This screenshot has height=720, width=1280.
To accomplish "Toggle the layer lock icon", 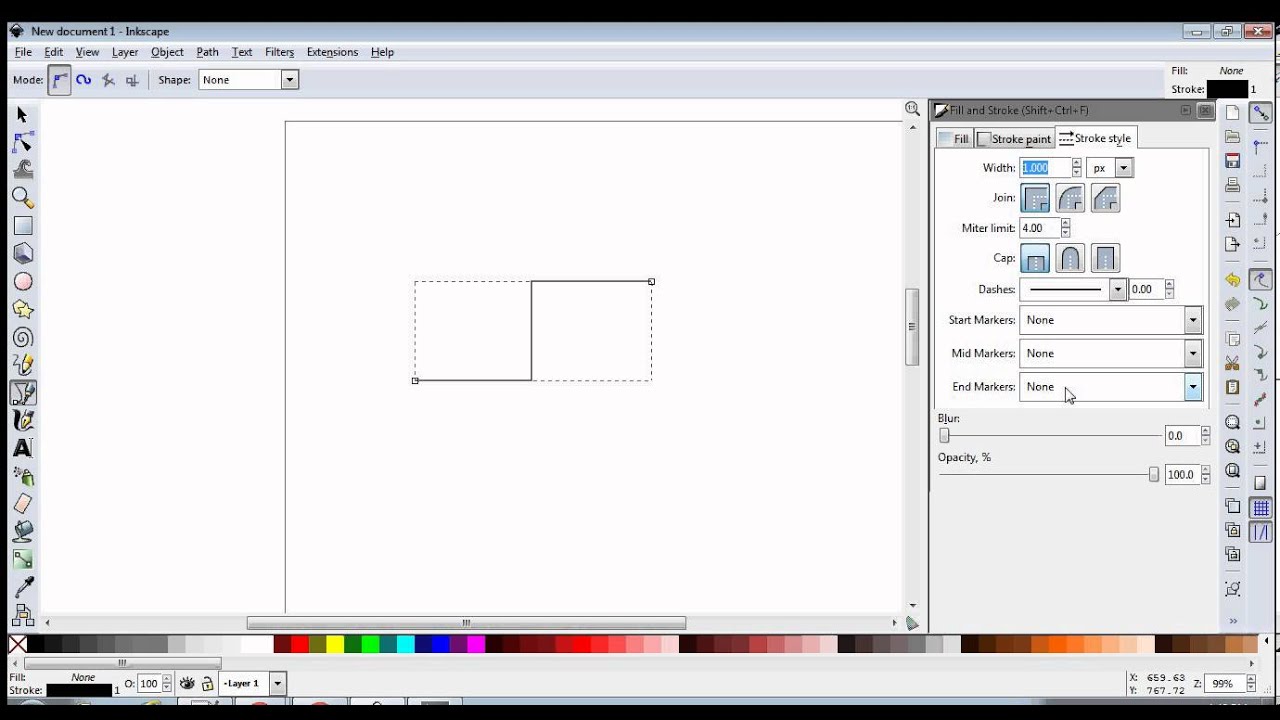I will 207,684.
